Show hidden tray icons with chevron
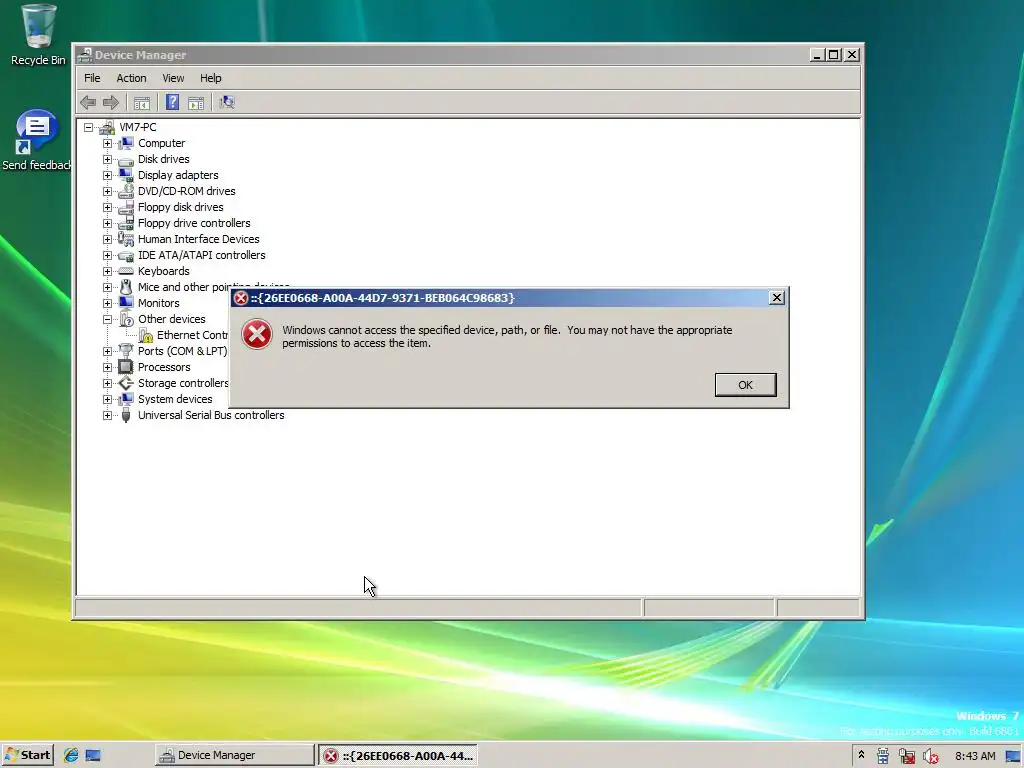 (x=861, y=755)
